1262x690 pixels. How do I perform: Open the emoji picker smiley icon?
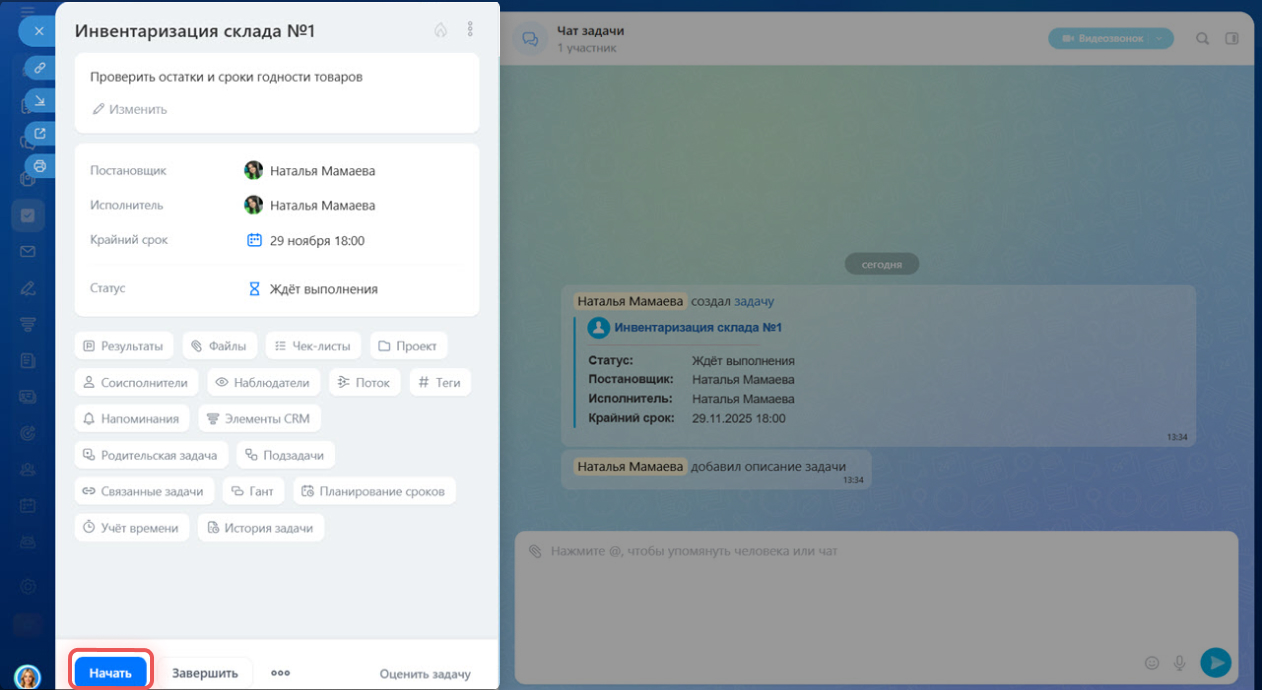[1151, 662]
